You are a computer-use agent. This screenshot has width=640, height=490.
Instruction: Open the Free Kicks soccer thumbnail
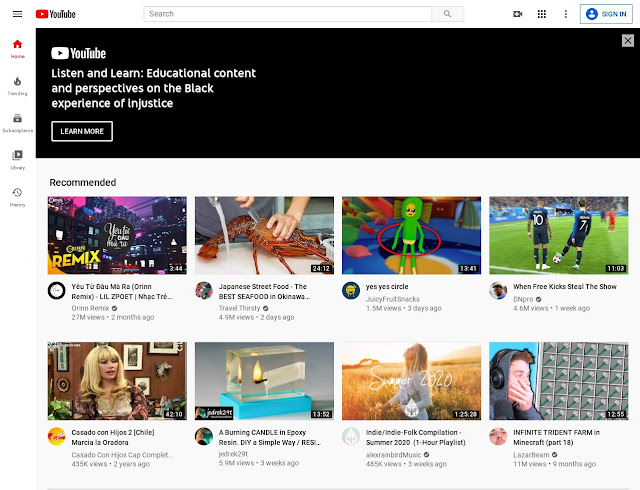point(559,235)
